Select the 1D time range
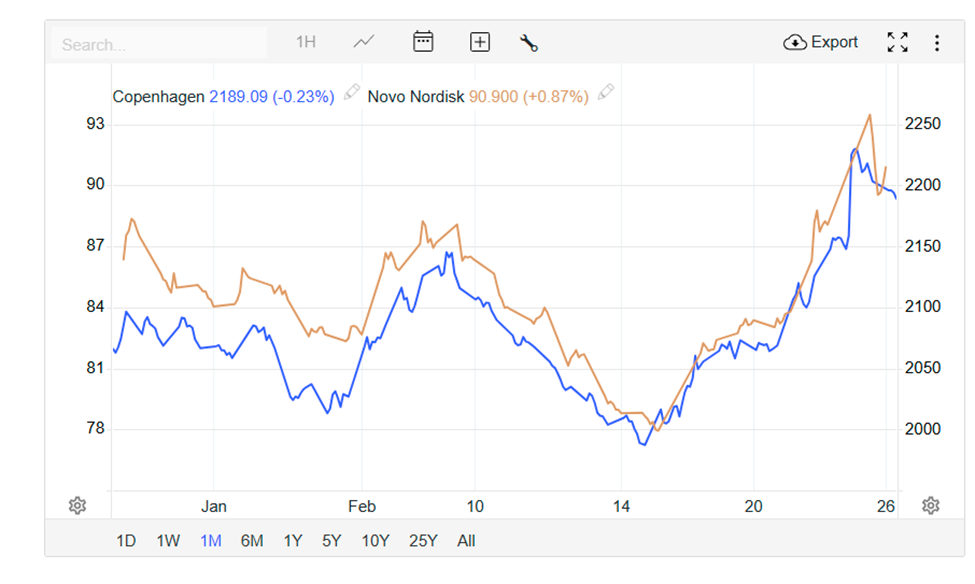The image size is (975, 584). (126, 541)
